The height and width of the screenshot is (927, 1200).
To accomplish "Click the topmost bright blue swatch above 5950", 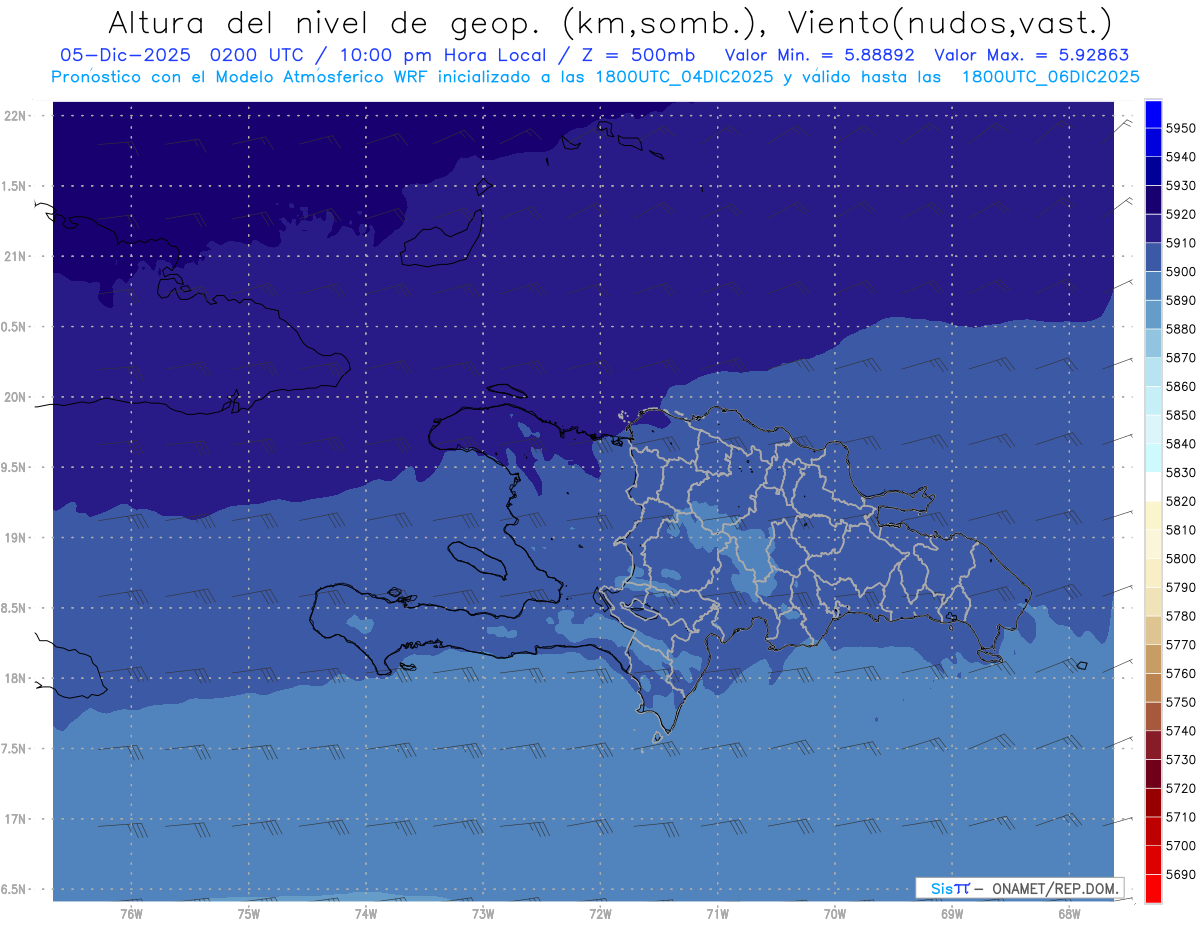I will (x=1153, y=114).
